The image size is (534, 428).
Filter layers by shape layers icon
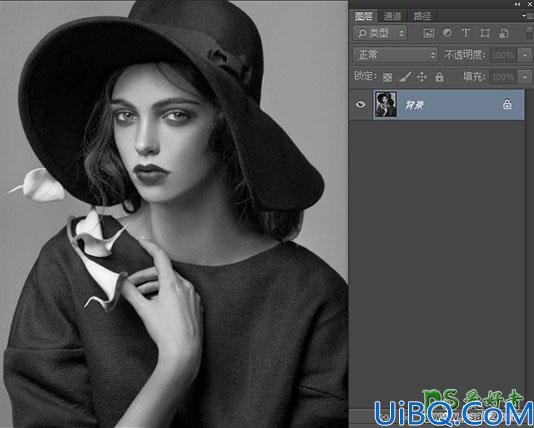pos(485,33)
